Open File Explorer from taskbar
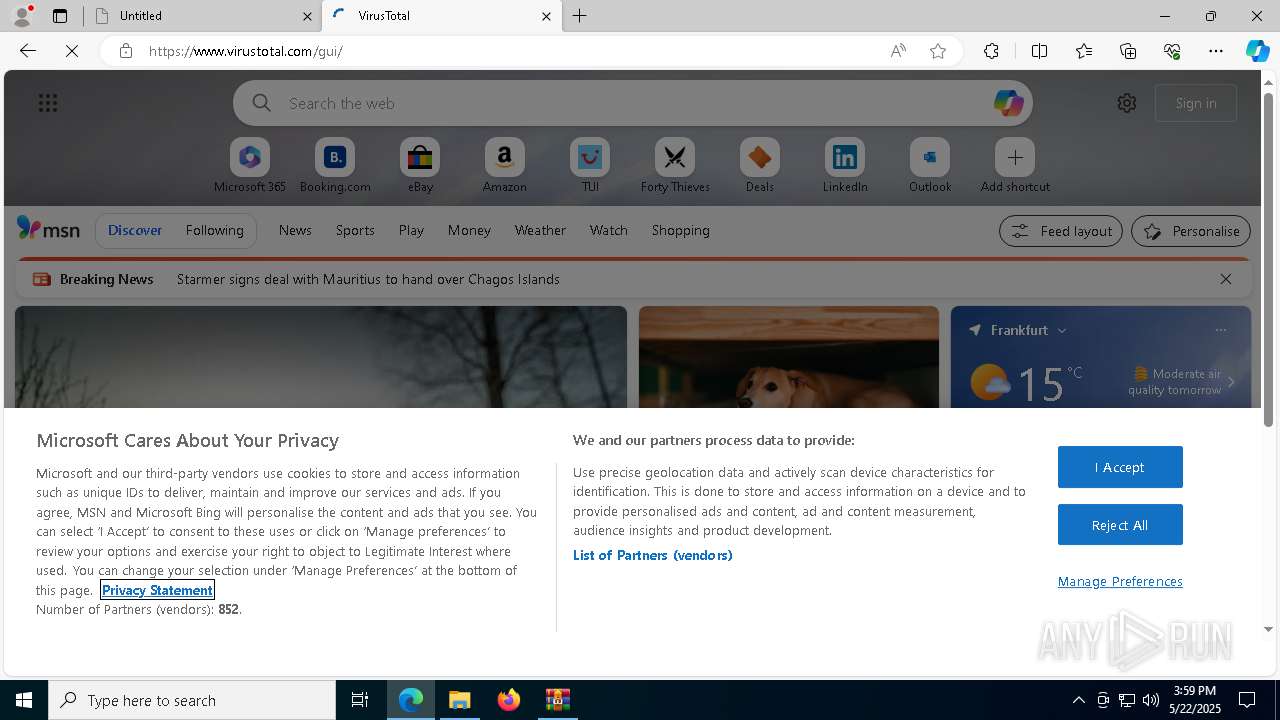 [460, 700]
